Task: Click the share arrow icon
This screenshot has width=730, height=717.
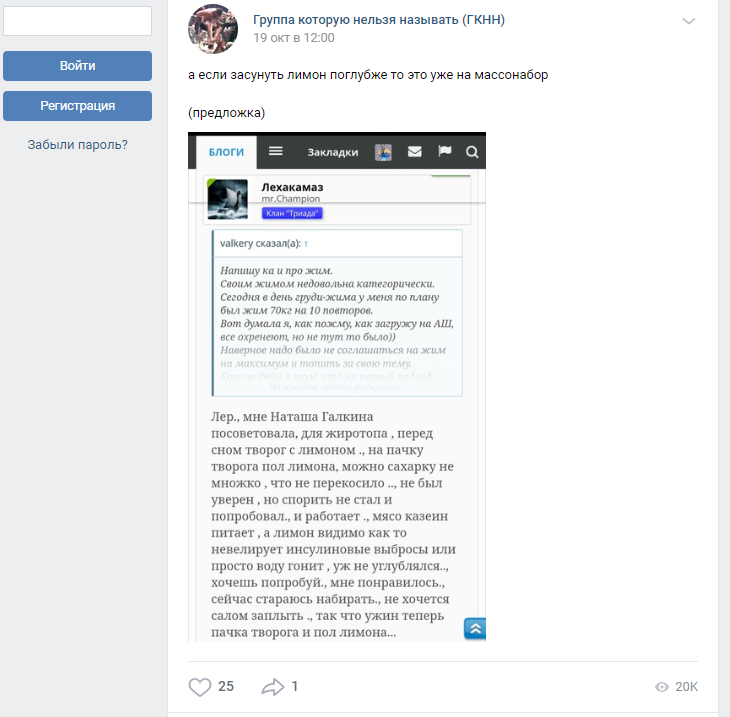Action: pos(272,687)
